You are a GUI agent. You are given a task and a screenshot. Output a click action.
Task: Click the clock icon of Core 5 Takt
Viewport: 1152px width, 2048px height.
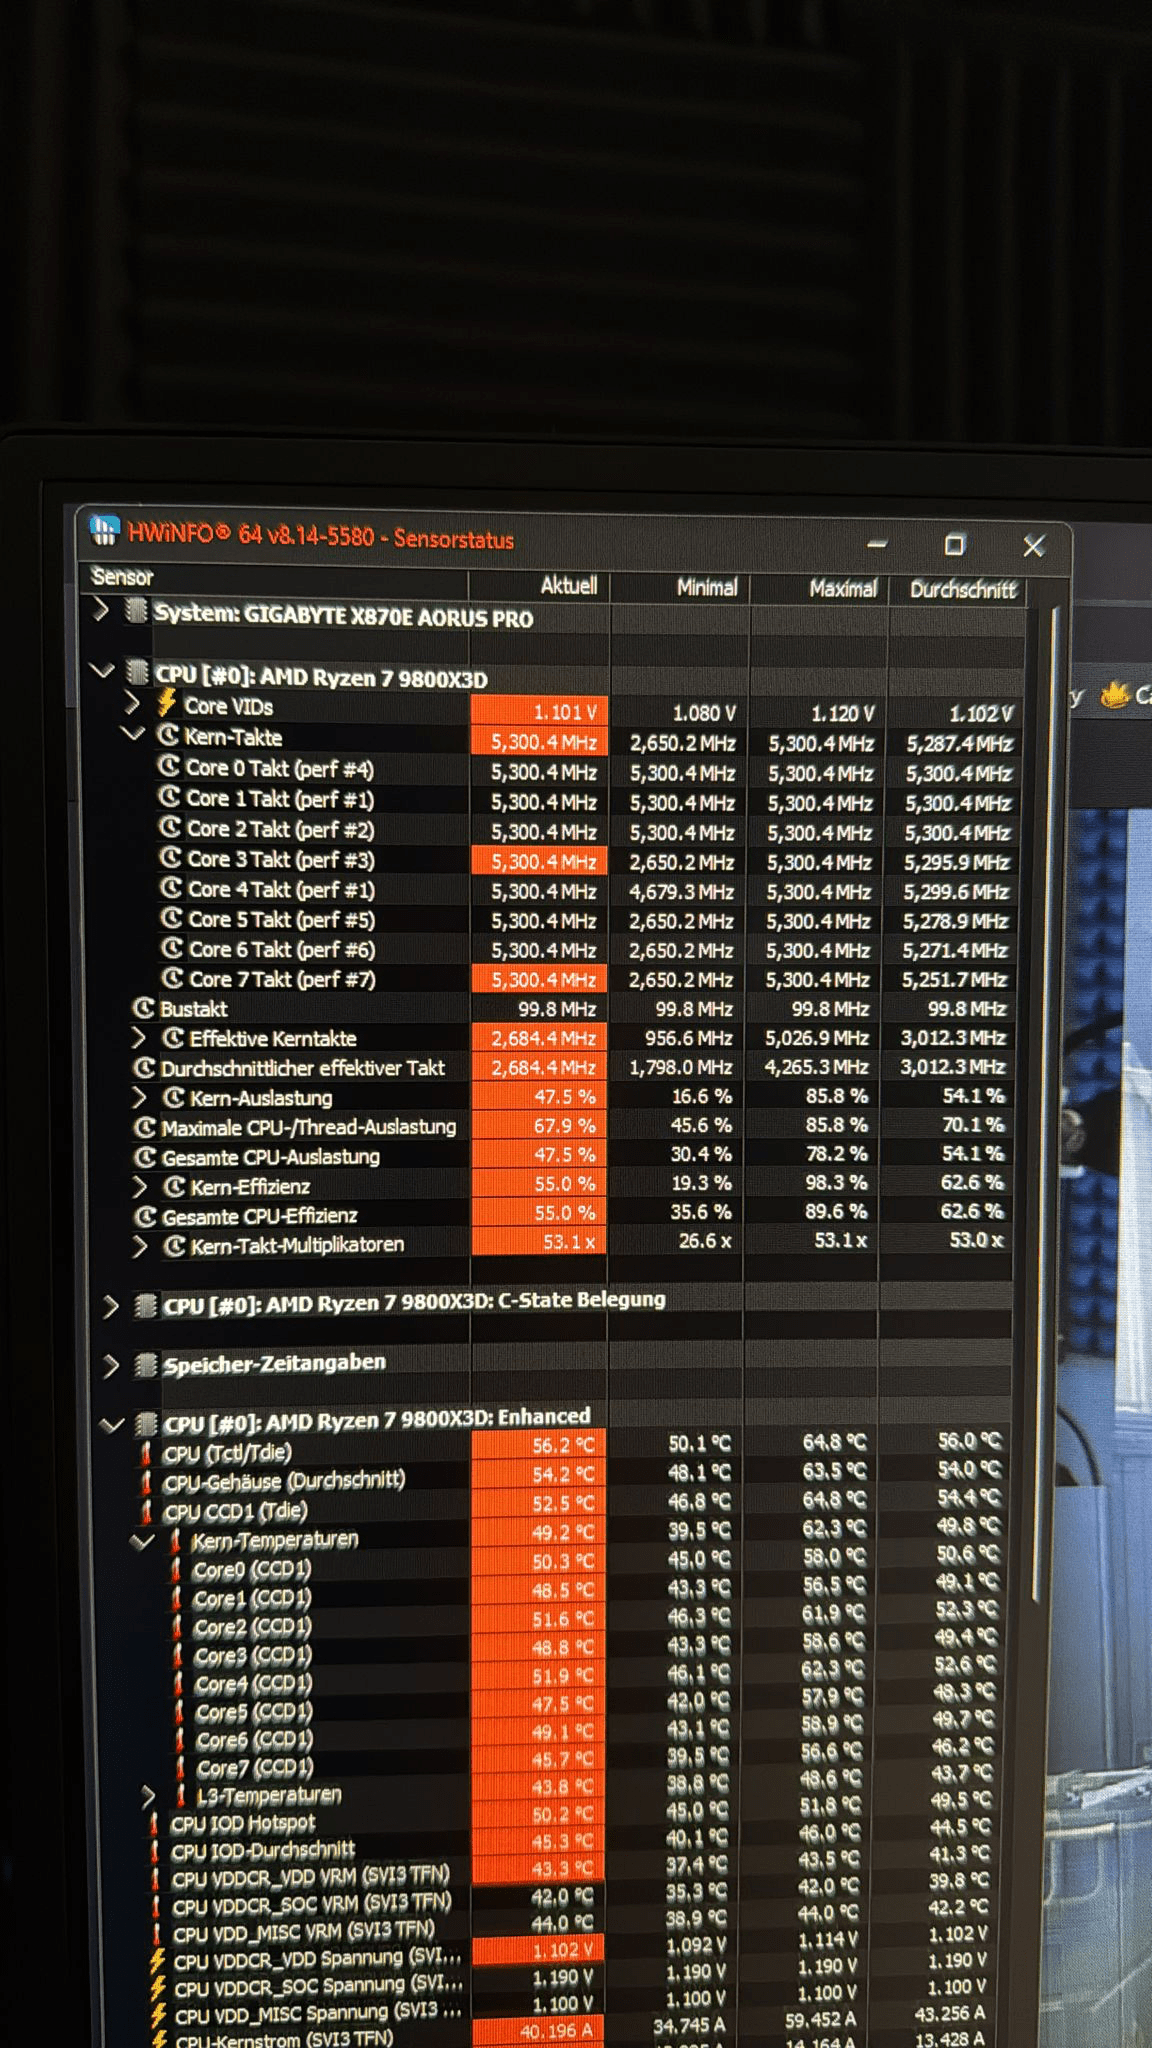point(172,917)
